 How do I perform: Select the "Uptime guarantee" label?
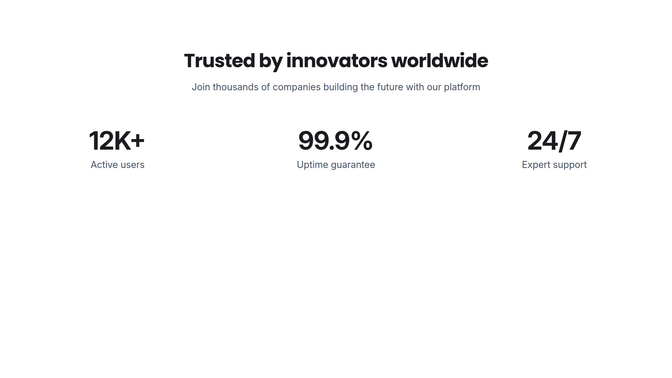(336, 165)
